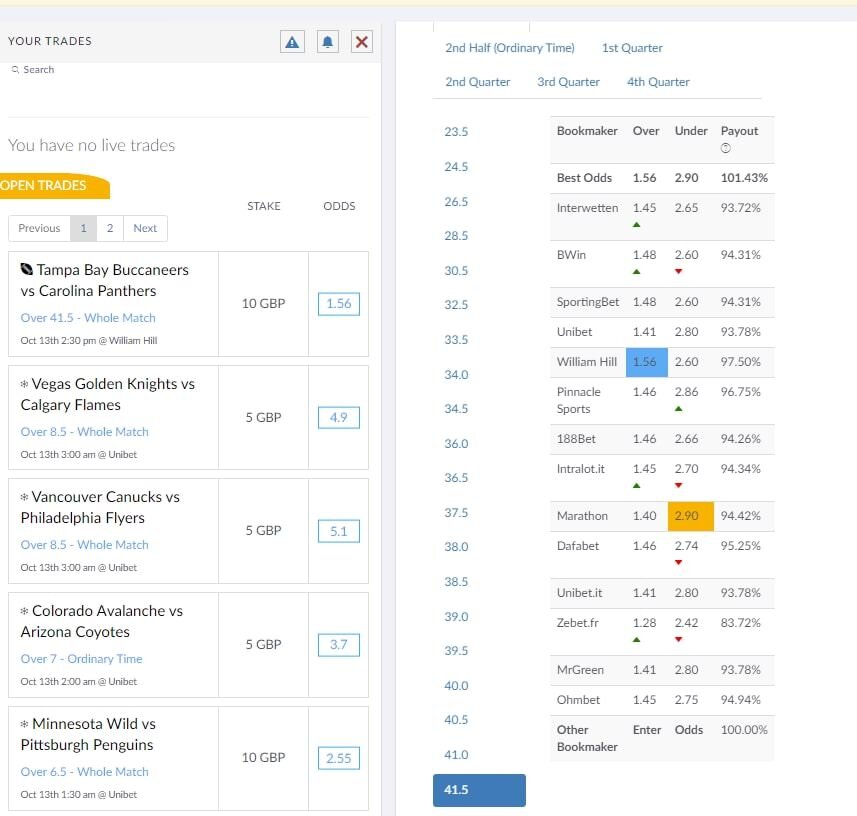Click the Payout help question mark icon

725,148
